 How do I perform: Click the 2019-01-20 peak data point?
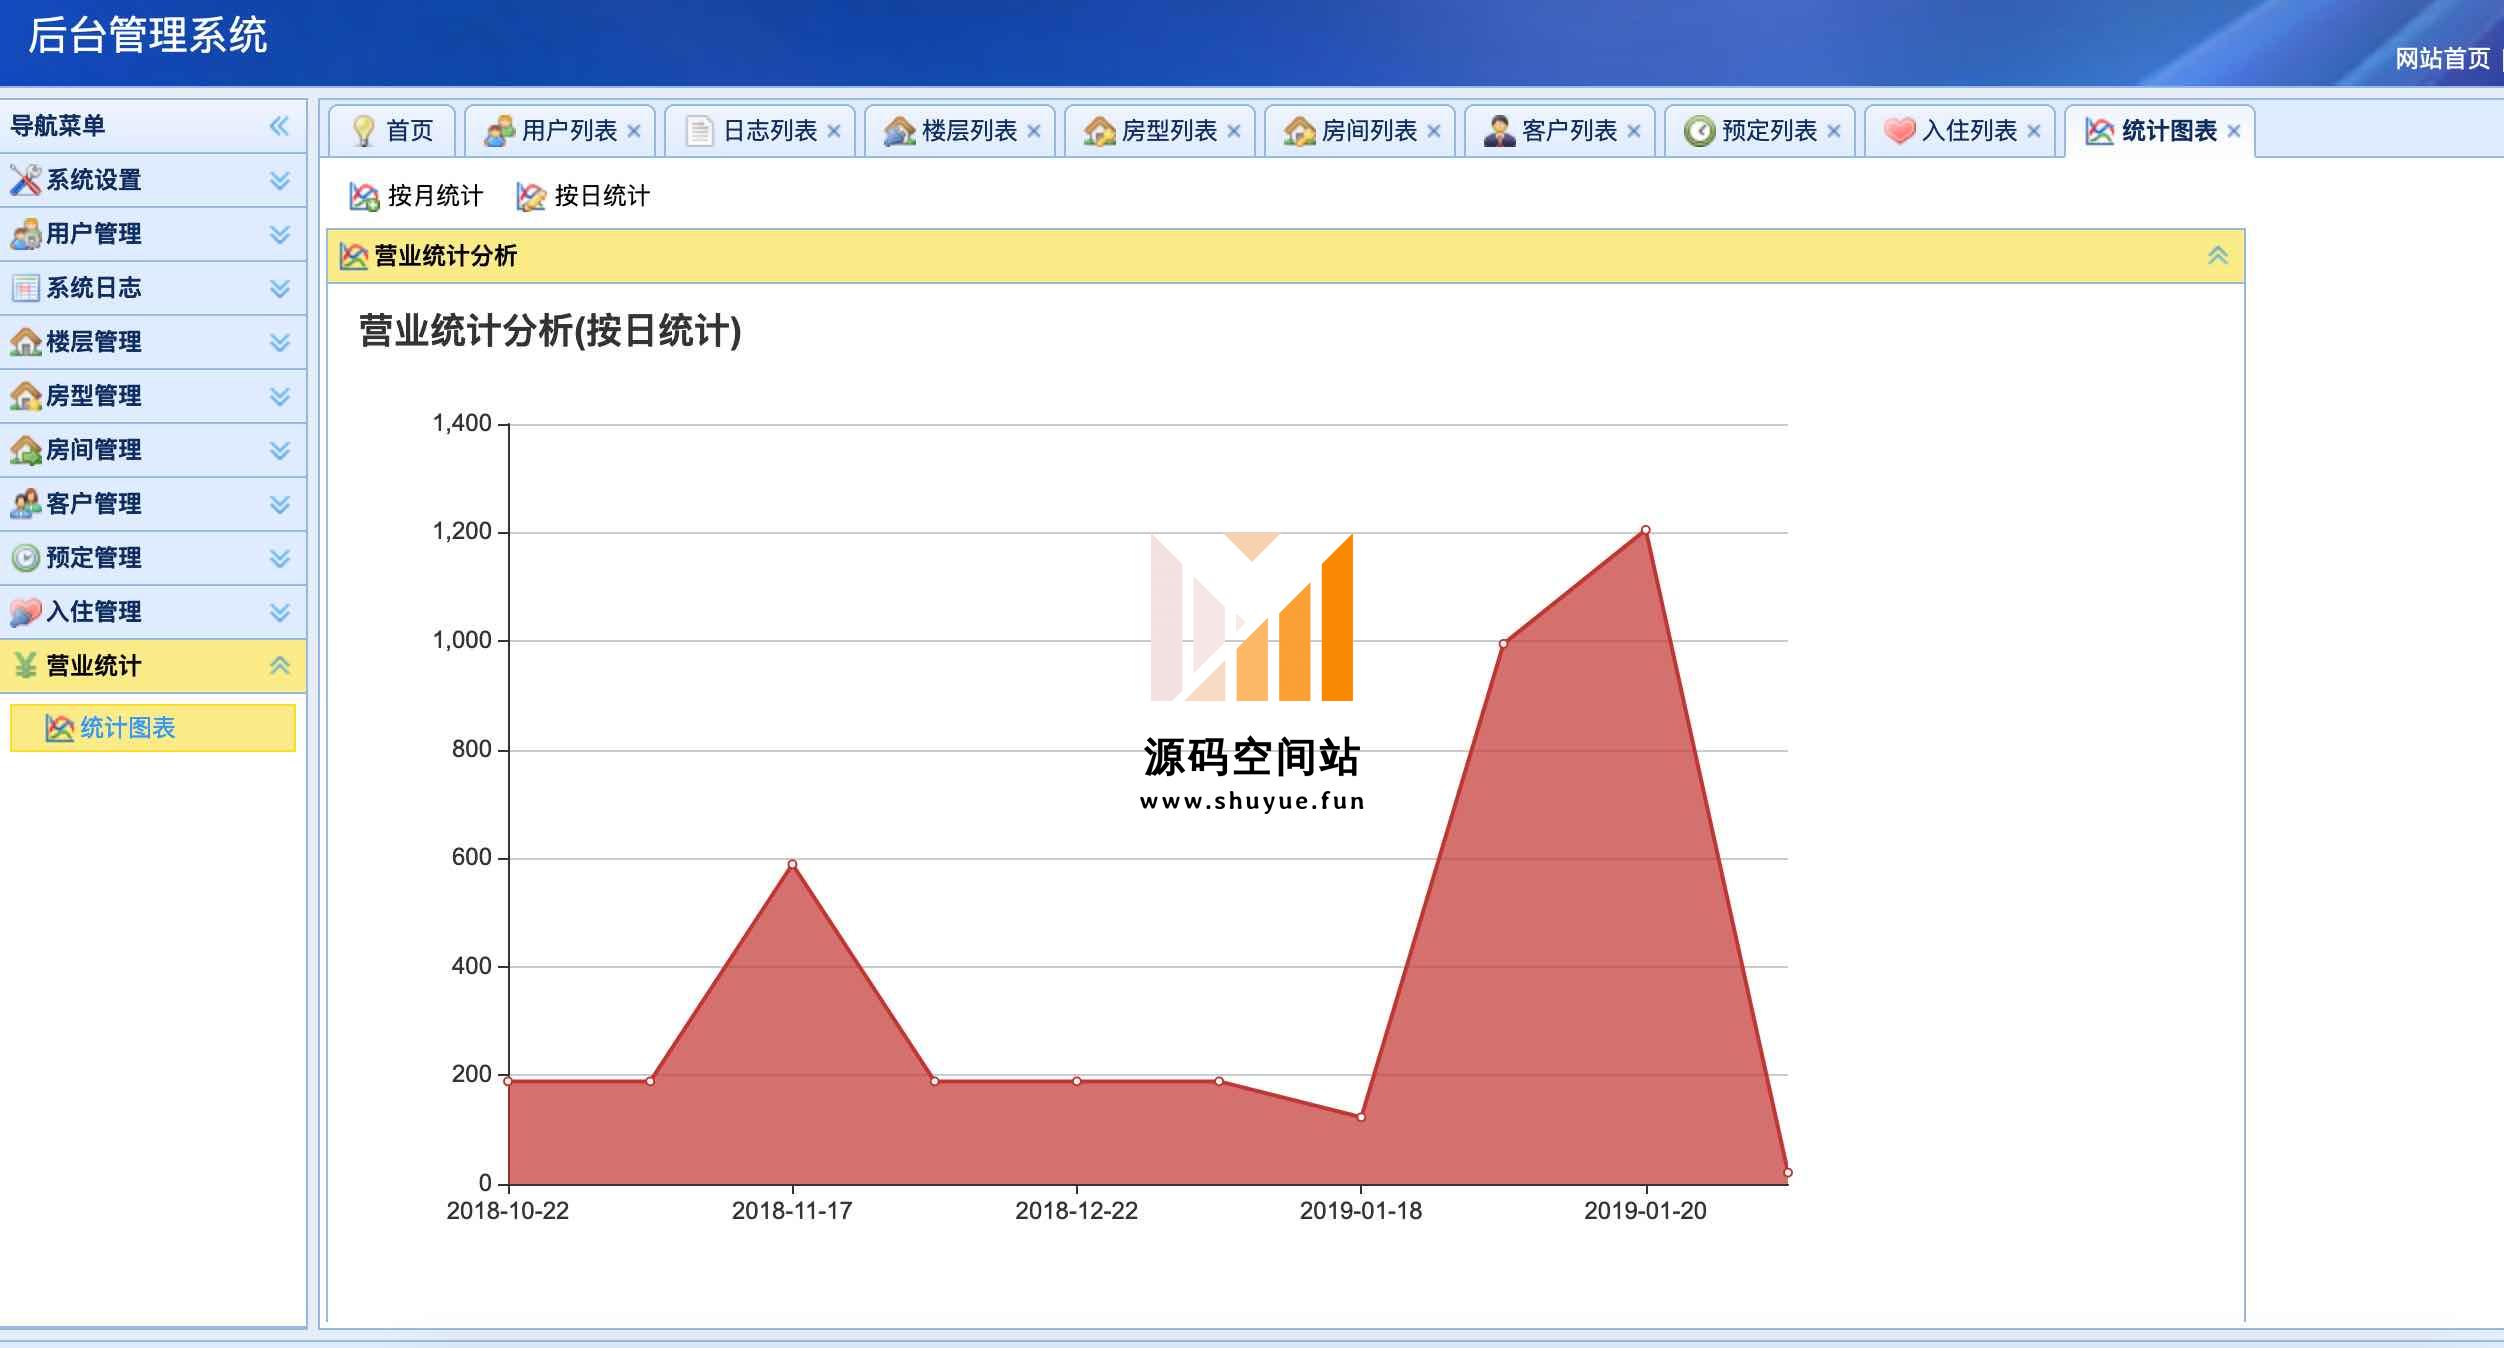(x=1645, y=530)
